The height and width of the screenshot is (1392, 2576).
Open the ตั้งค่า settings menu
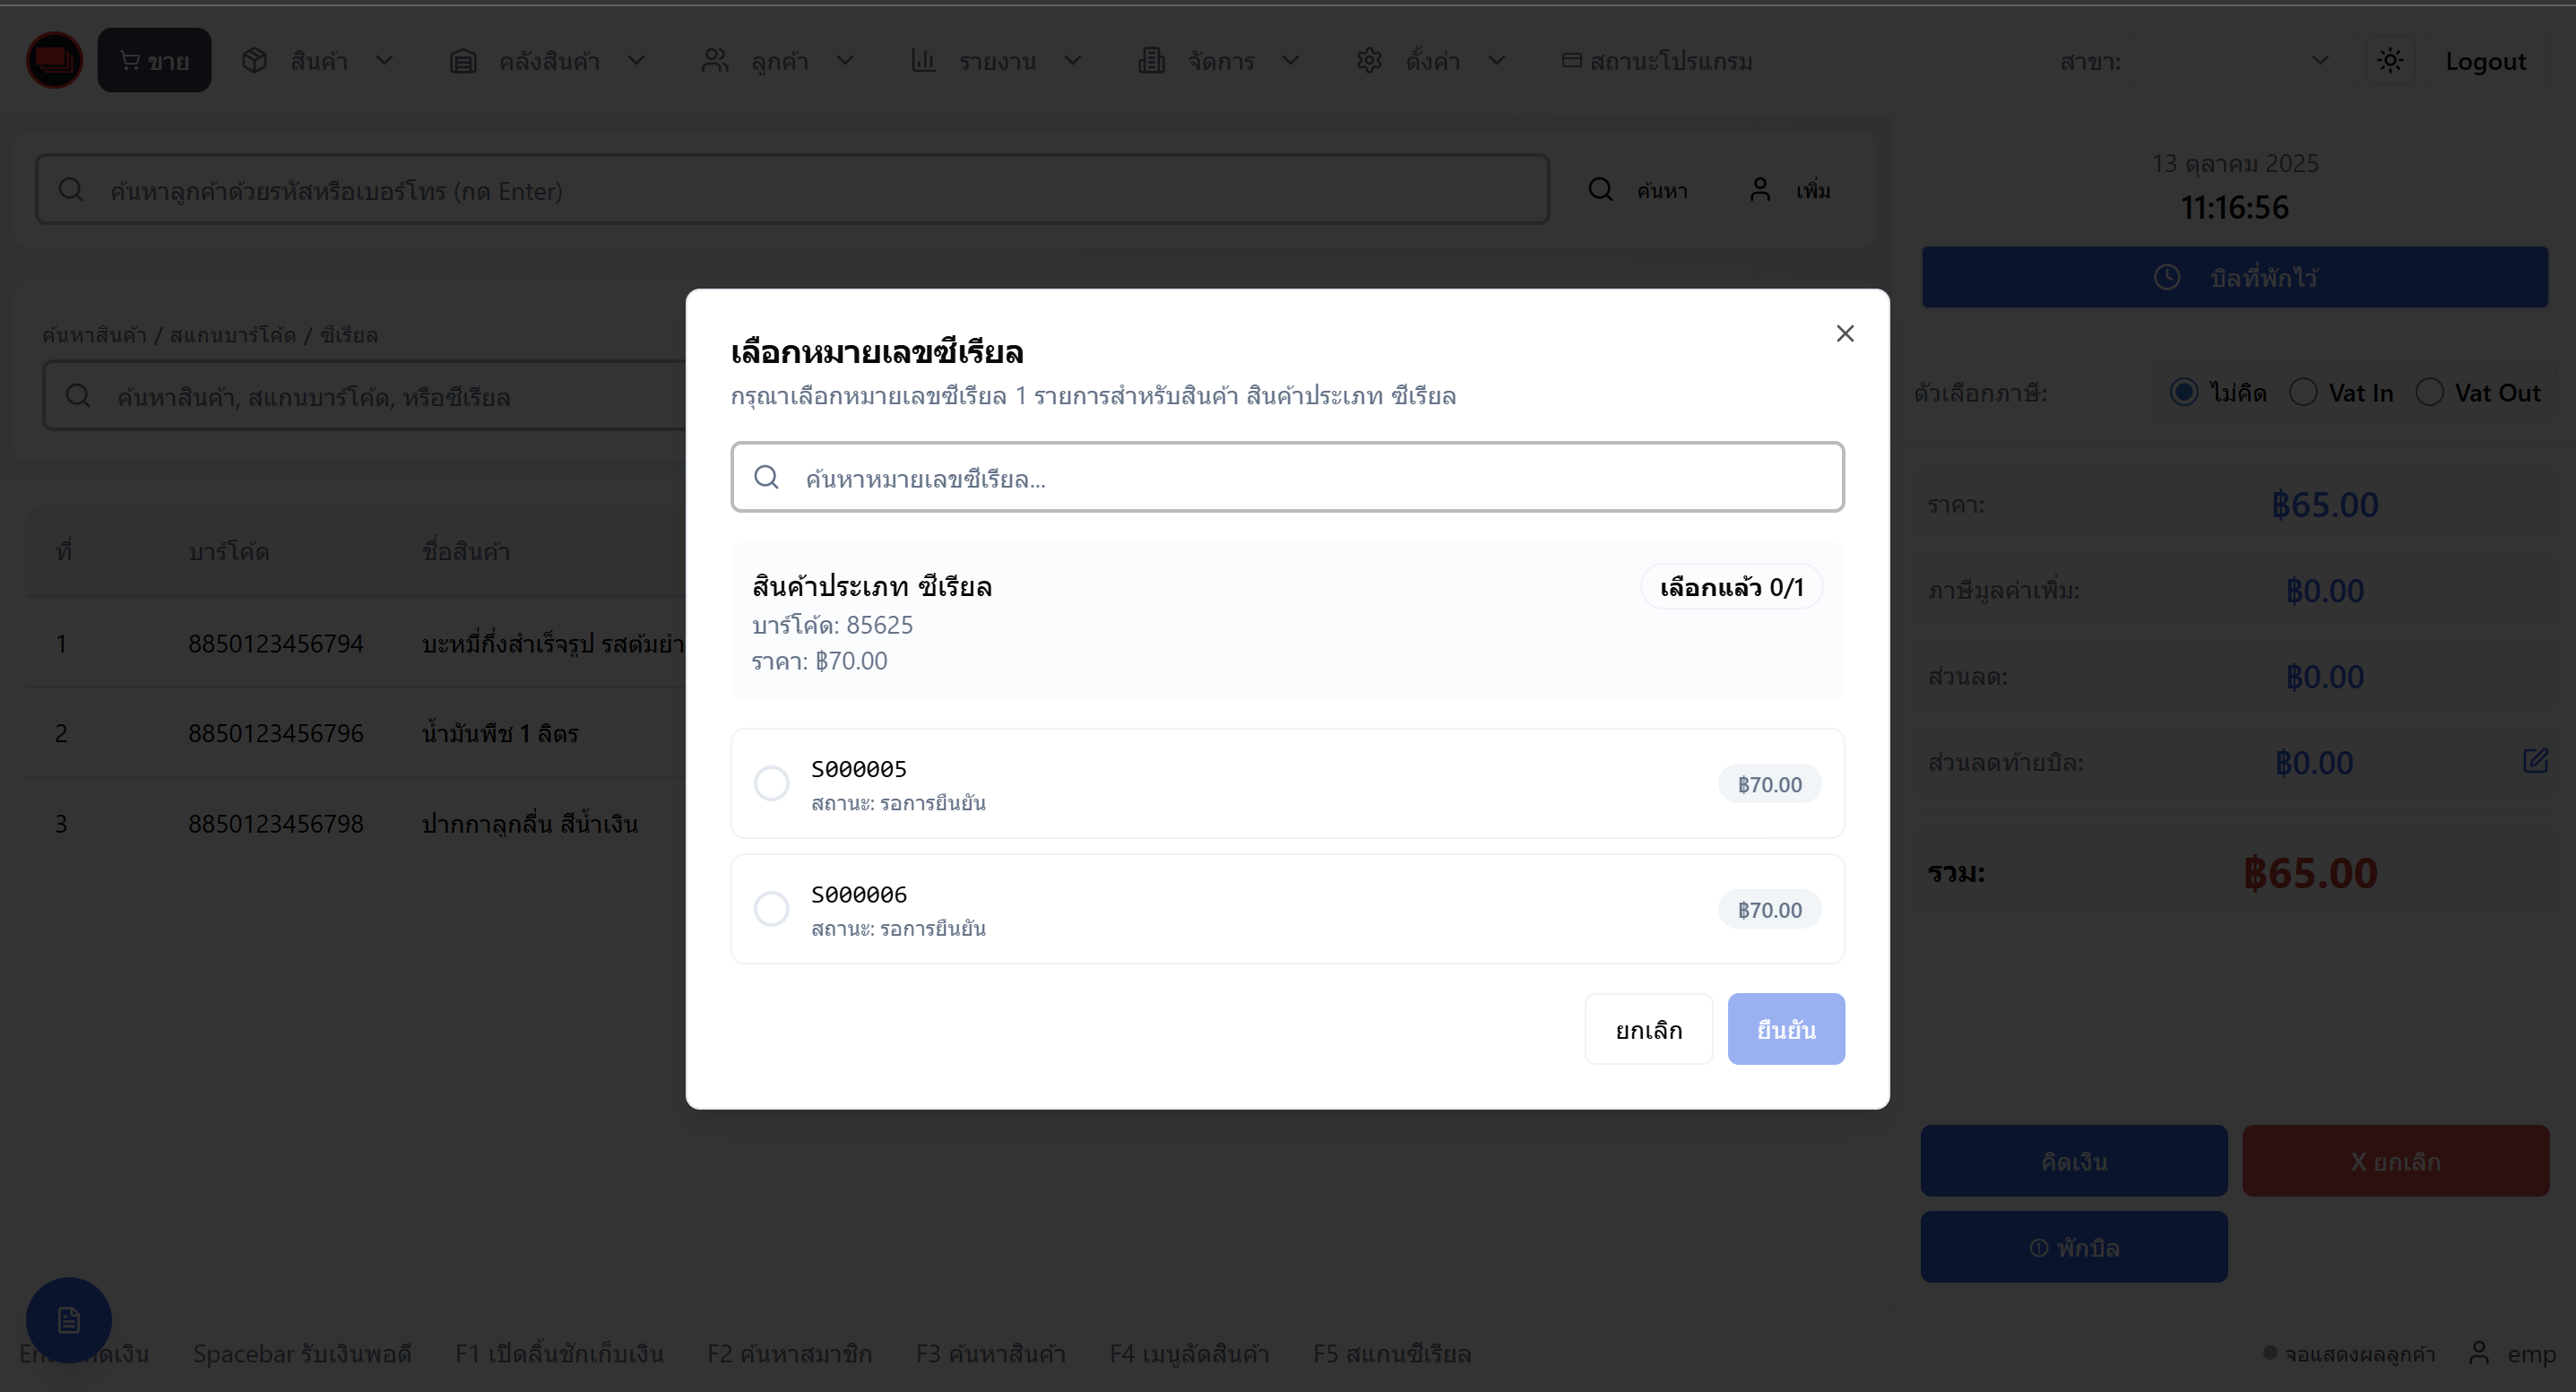1431,61
